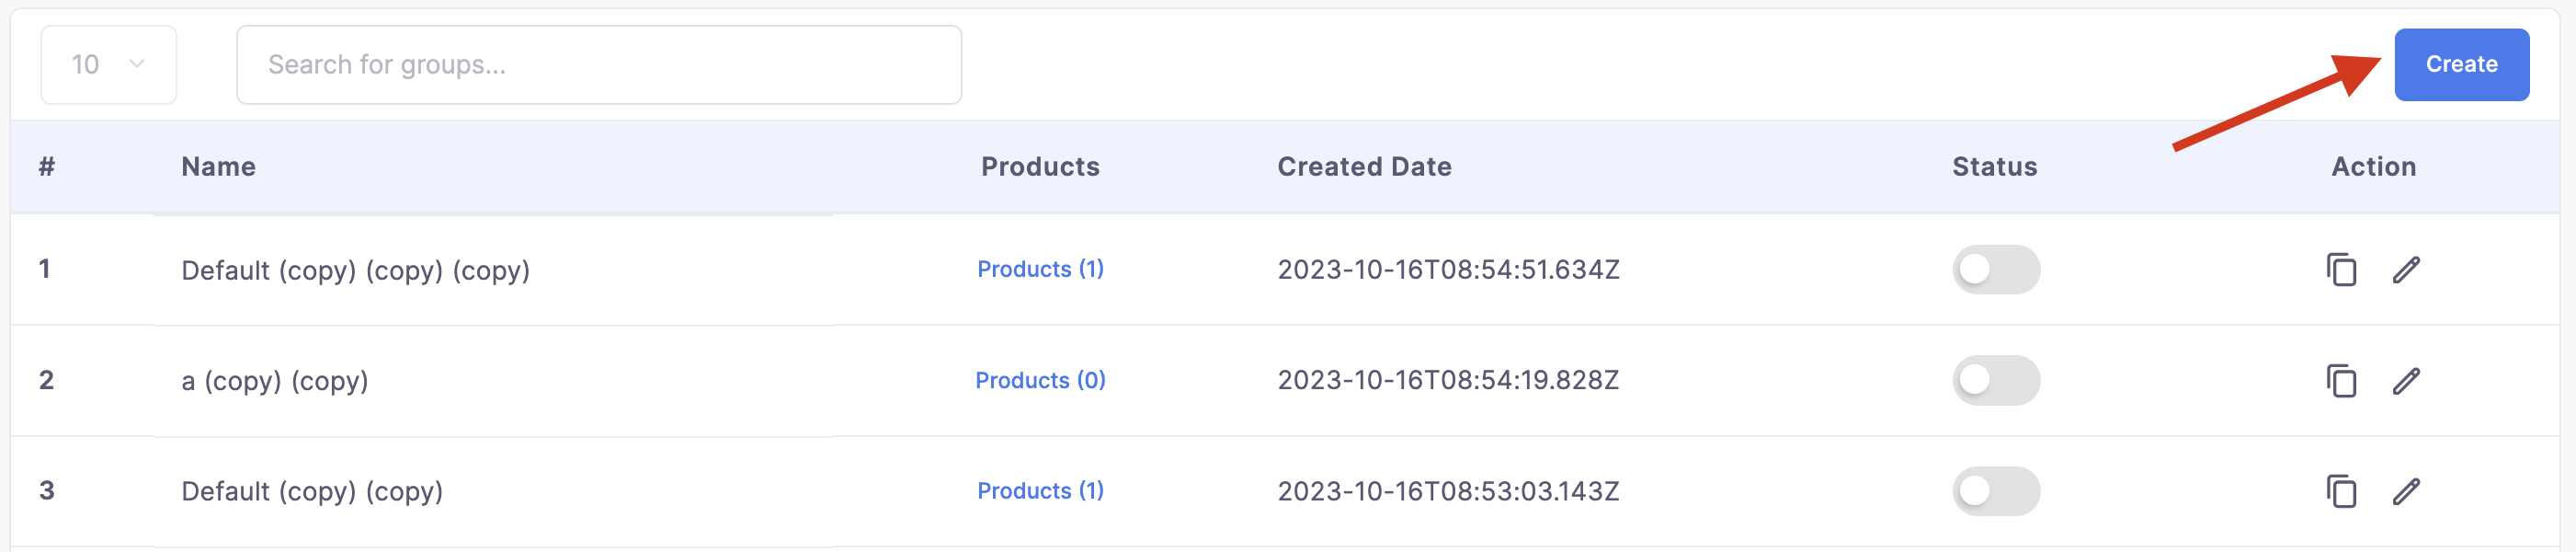
Task: Open Products (0) link for a (copy) (copy)
Action: coord(1040,380)
